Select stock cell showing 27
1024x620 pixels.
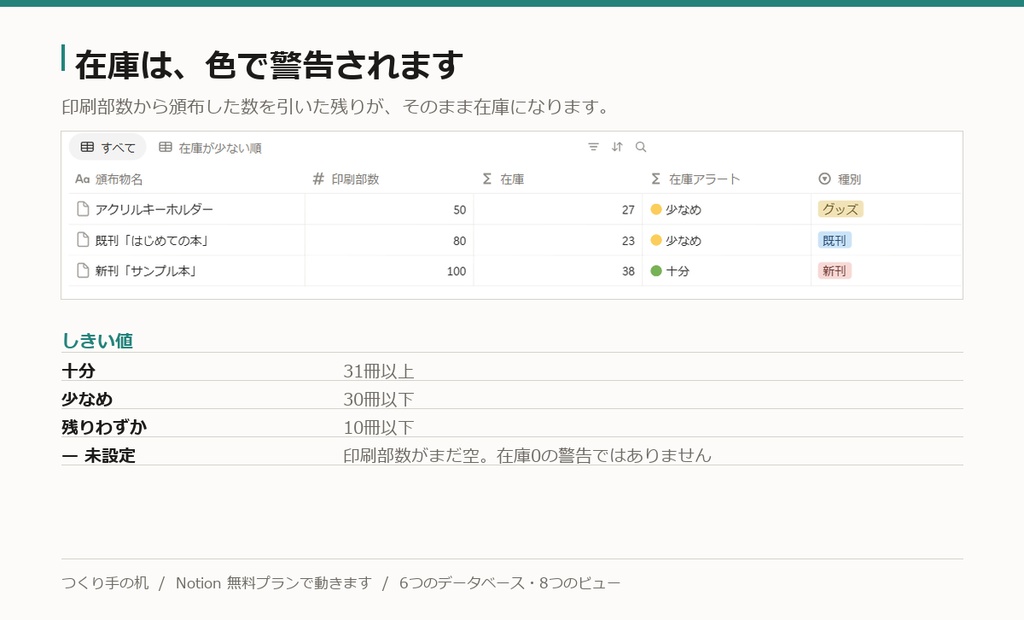click(x=558, y=210)
